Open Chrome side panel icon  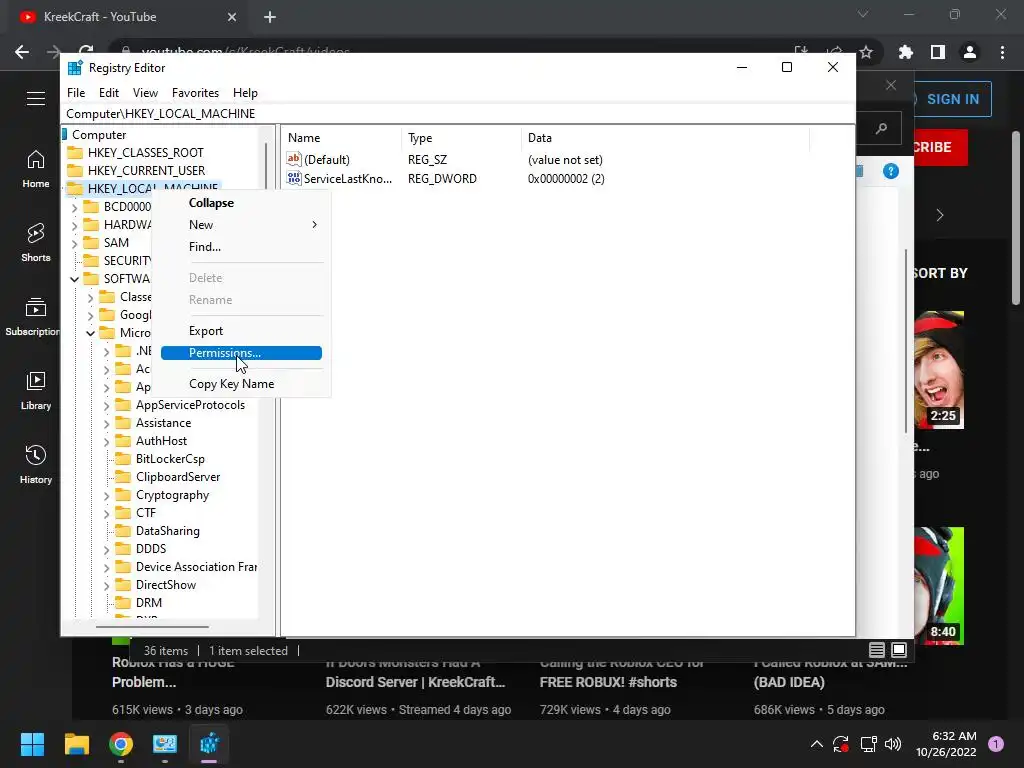pos(938,52)
